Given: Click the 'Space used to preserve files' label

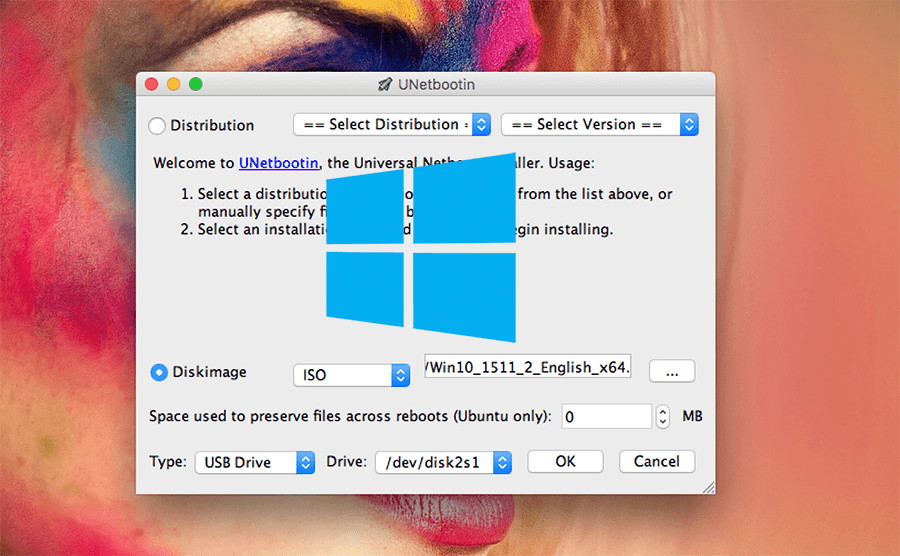Looking at the screenshot, I should coord(350,416).
